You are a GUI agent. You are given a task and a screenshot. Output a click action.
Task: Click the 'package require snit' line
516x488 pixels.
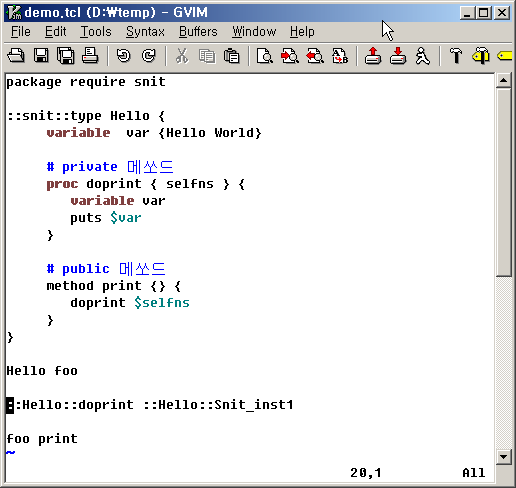pos(86,82)
